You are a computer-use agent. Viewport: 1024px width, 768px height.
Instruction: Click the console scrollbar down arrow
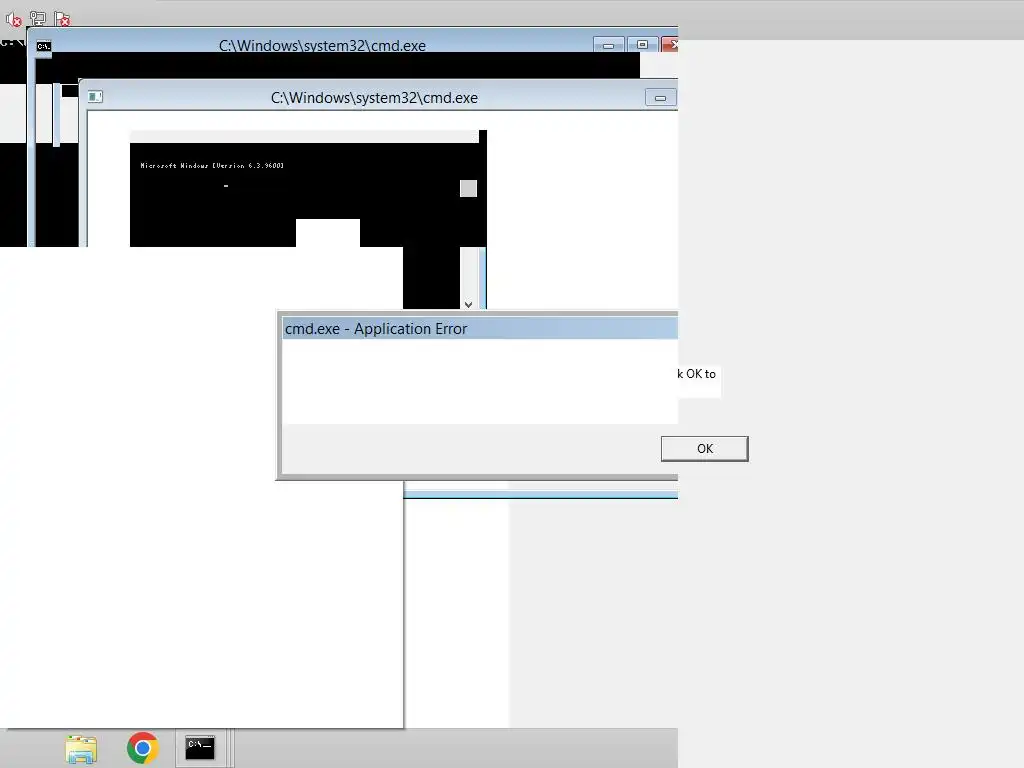tap(468, 304)
